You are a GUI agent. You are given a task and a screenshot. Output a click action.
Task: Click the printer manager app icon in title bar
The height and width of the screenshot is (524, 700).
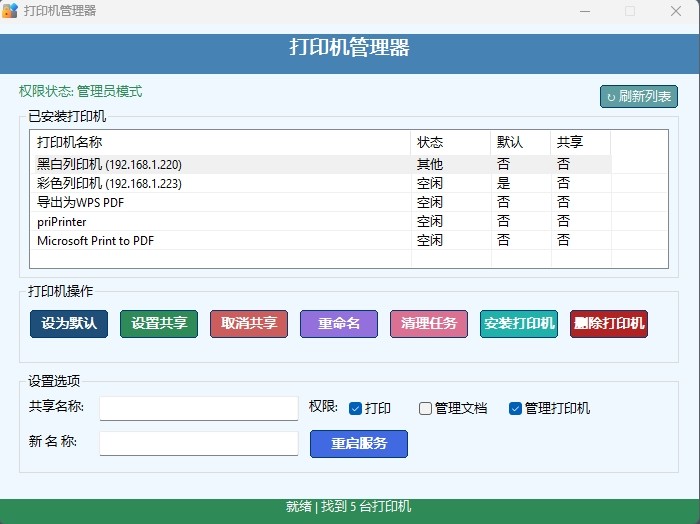click(10, 11)
